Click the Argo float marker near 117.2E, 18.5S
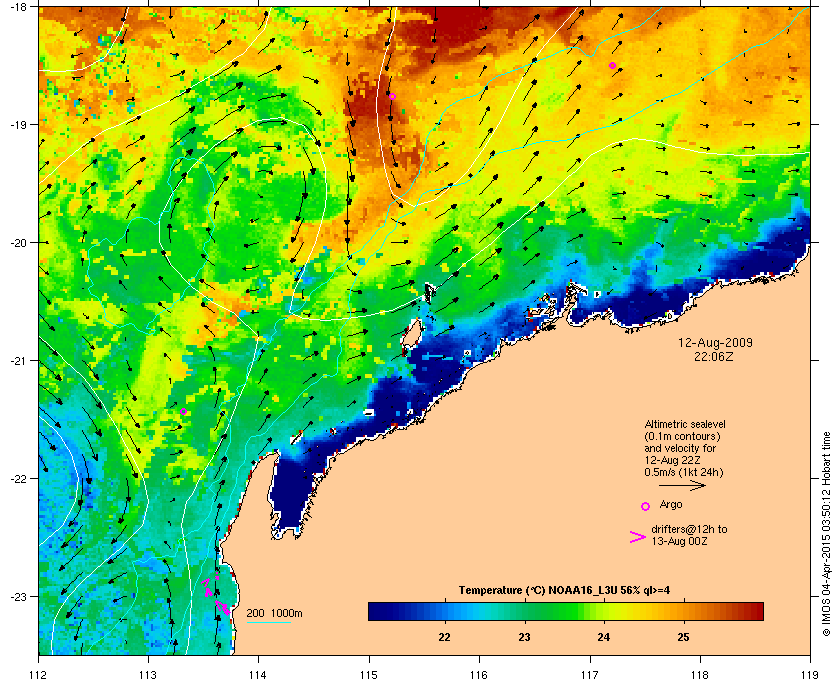 pos(612,65)
